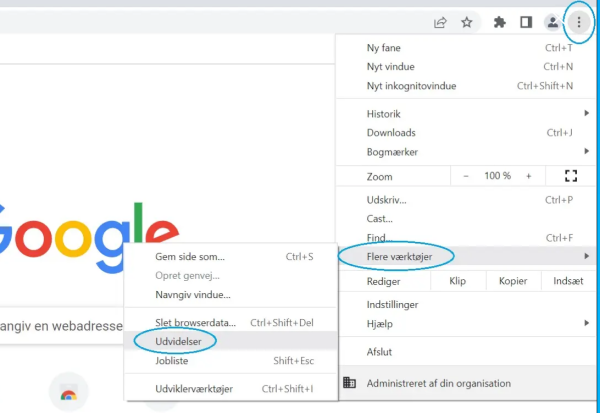Open Downloads from the menu

coord(466,132)
